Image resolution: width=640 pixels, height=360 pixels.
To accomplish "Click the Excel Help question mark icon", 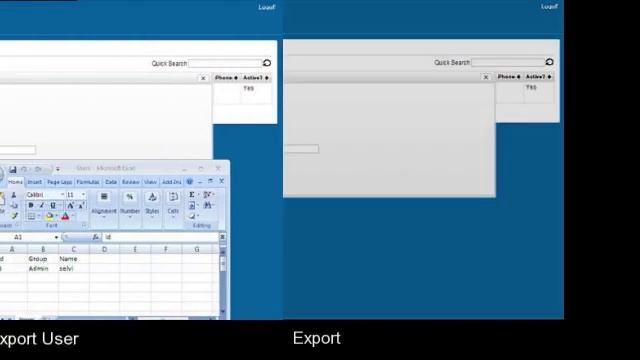I will pos(189,182).
